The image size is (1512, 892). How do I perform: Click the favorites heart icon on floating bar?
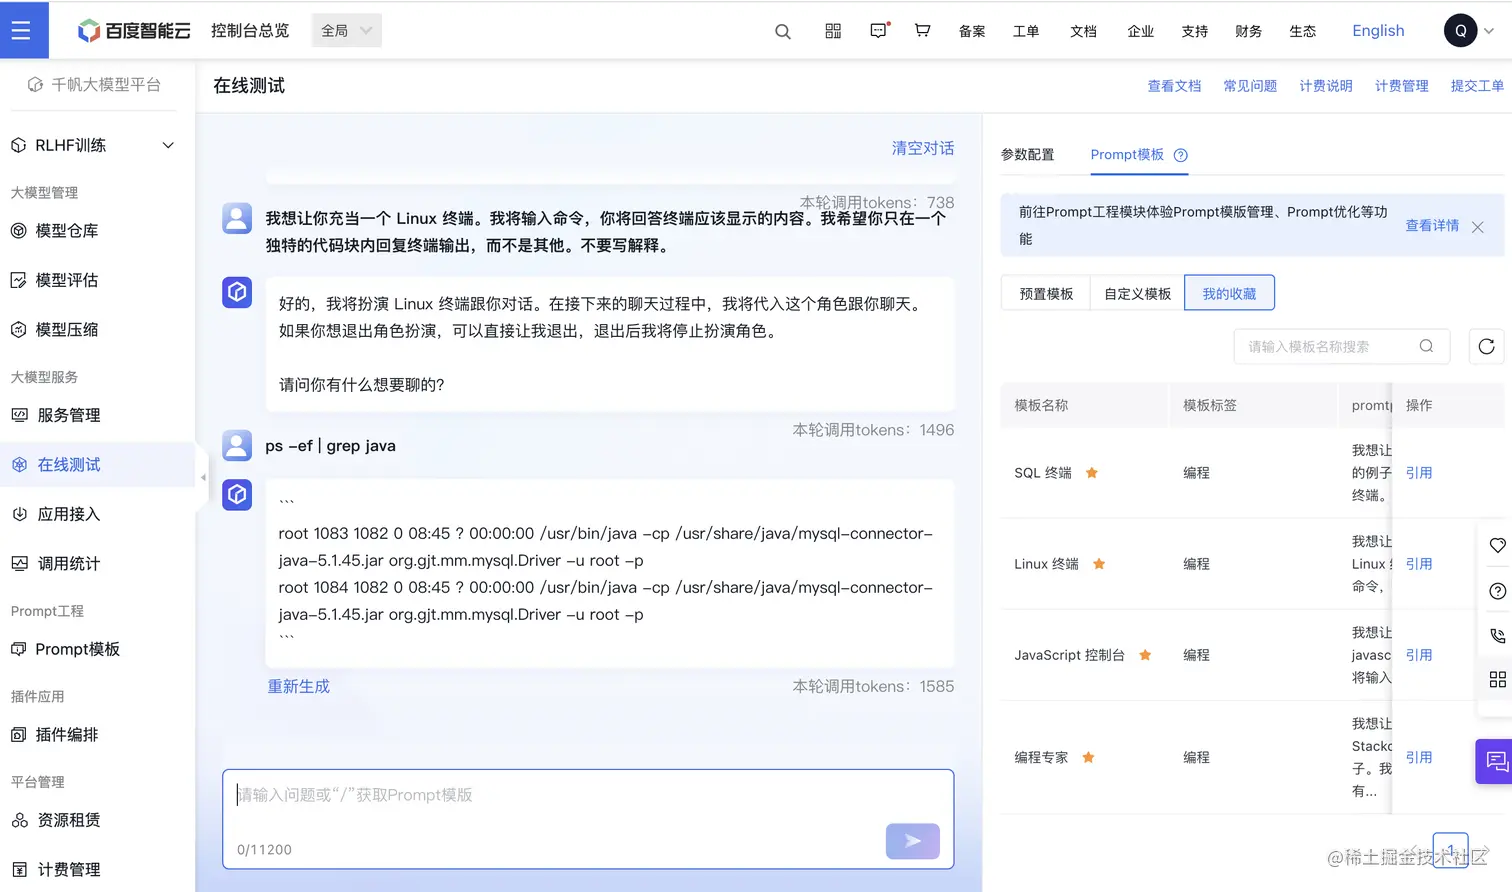(x=1497, y=545)
